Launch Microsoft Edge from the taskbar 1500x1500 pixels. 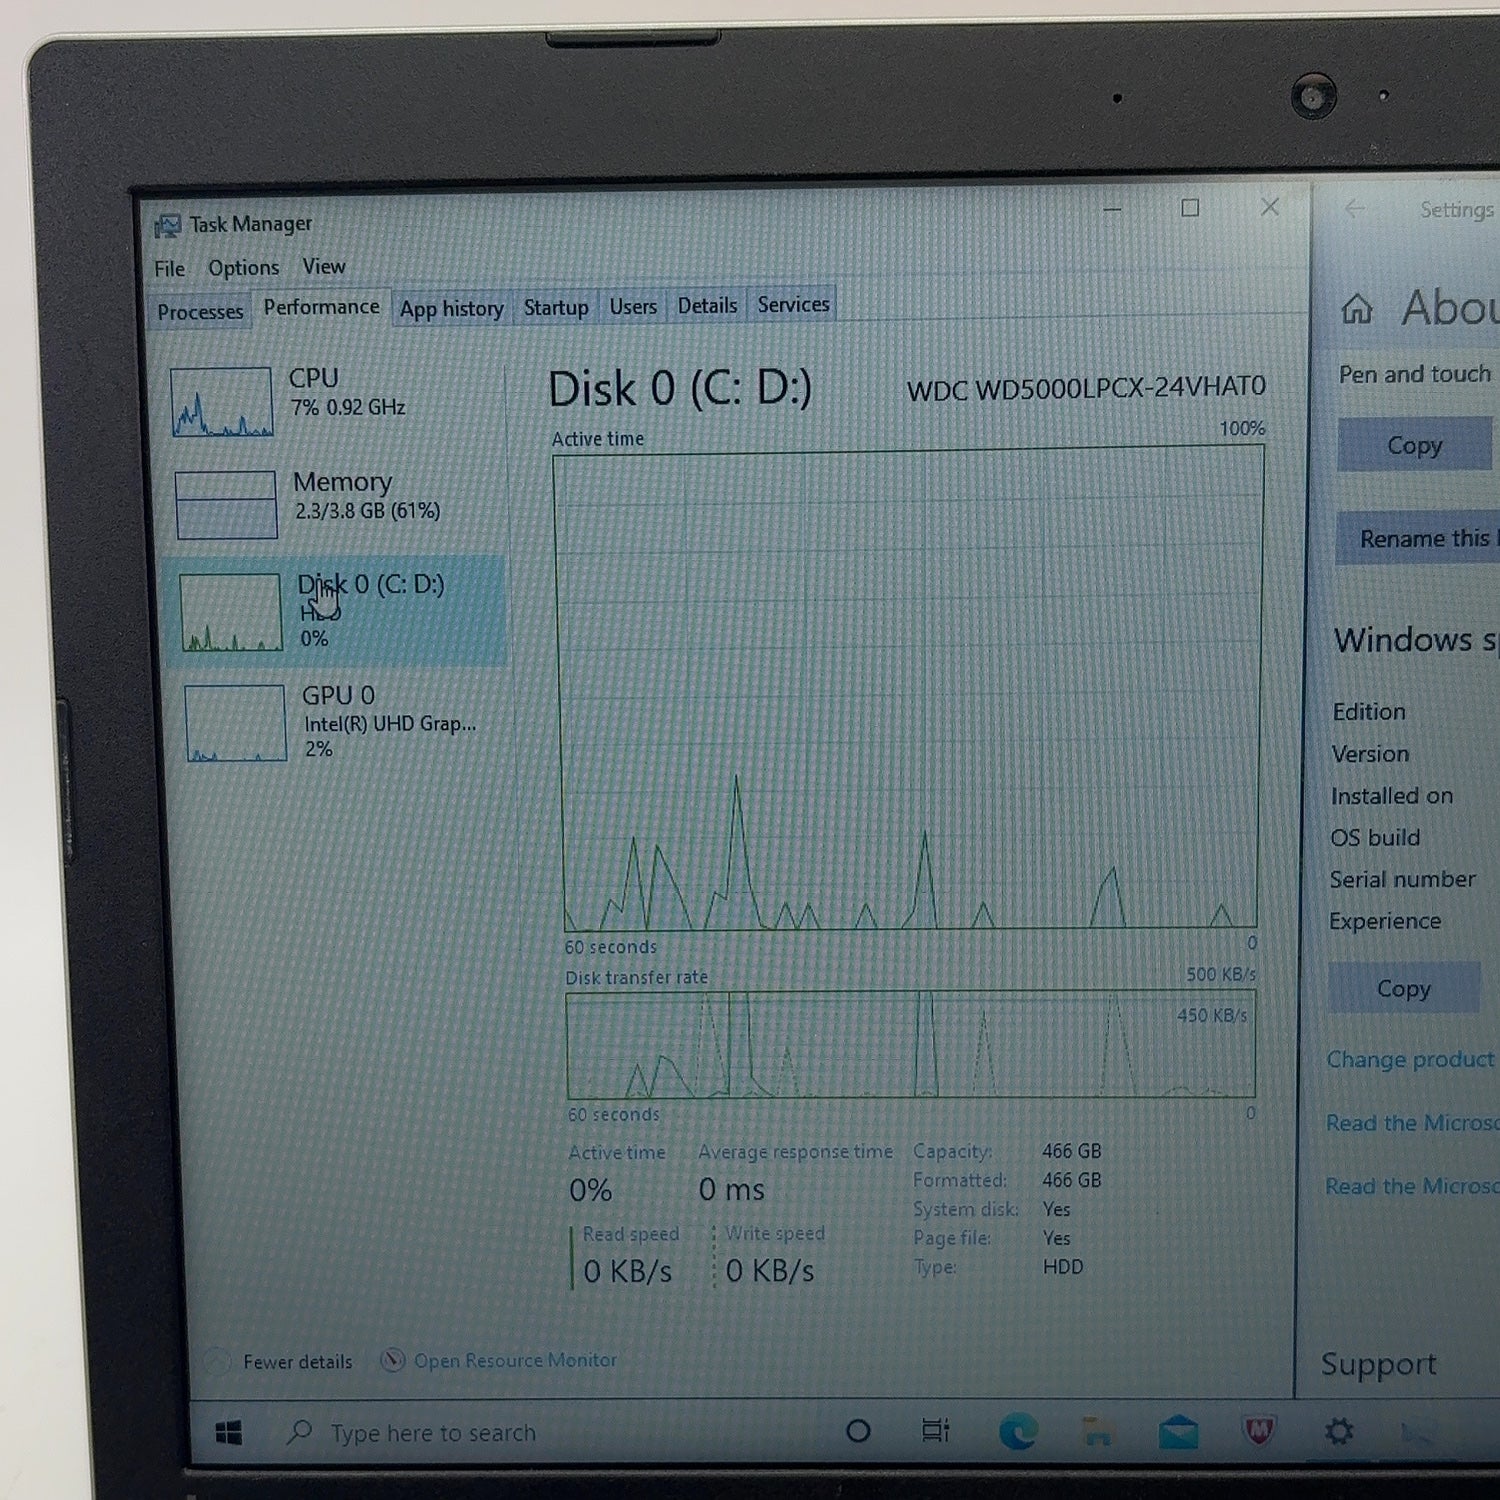click(x=1018, y=1432)
